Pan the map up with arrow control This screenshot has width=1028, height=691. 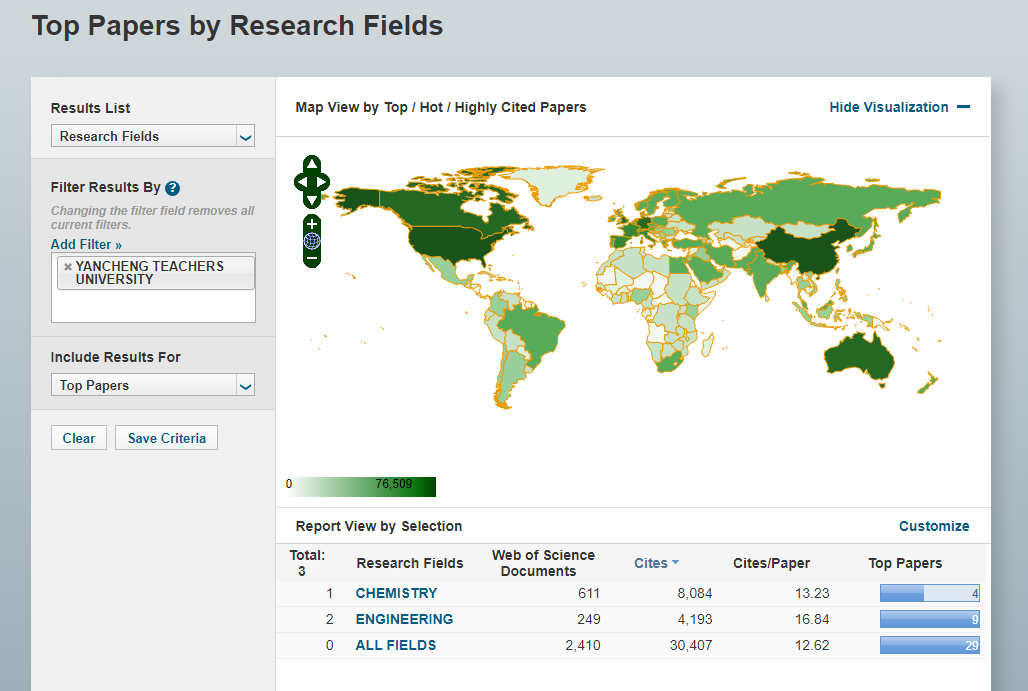click(312, 165)
